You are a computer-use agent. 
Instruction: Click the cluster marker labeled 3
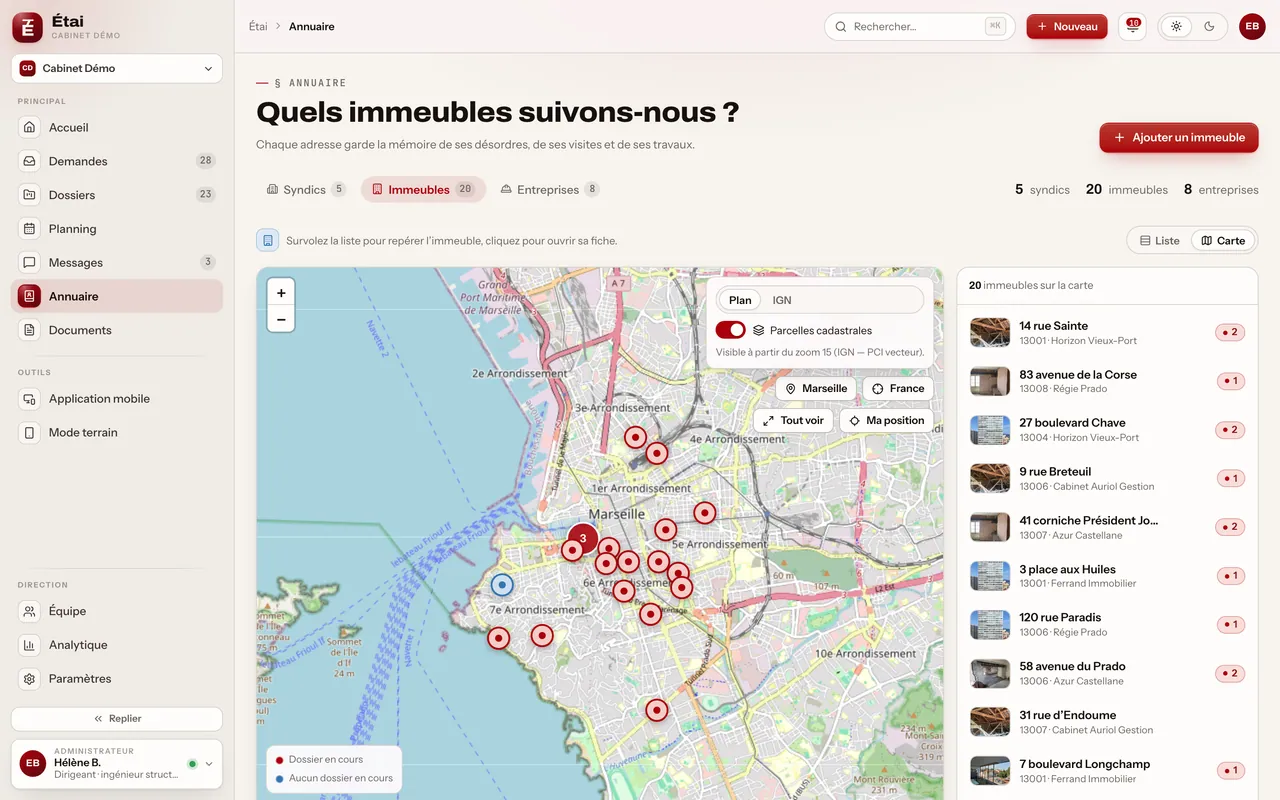(x=583, y=538)
